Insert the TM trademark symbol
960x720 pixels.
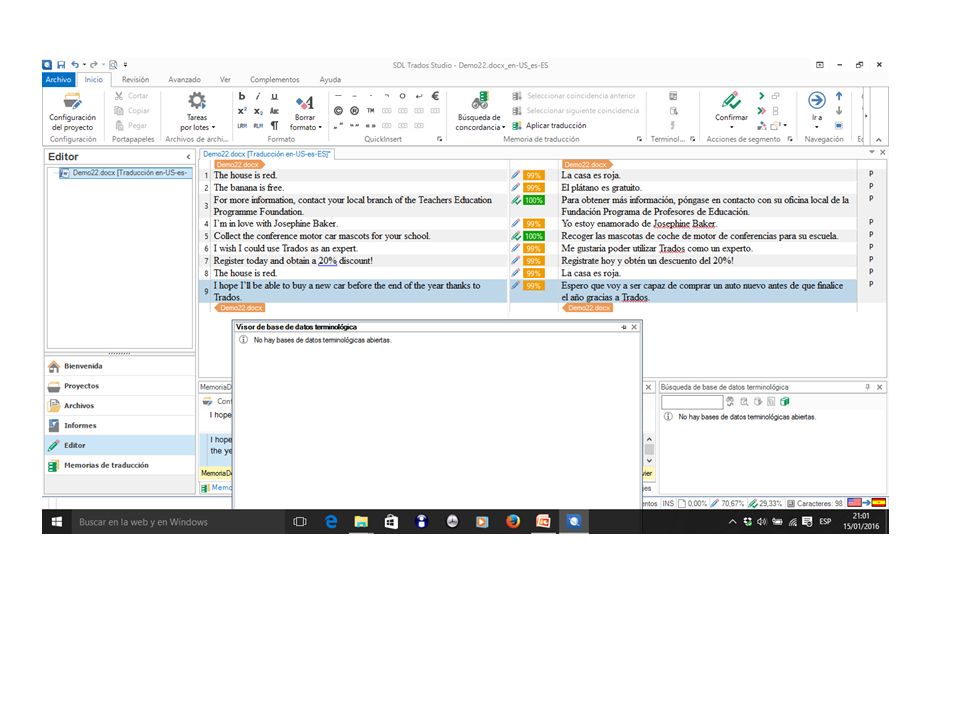point(370,111)
